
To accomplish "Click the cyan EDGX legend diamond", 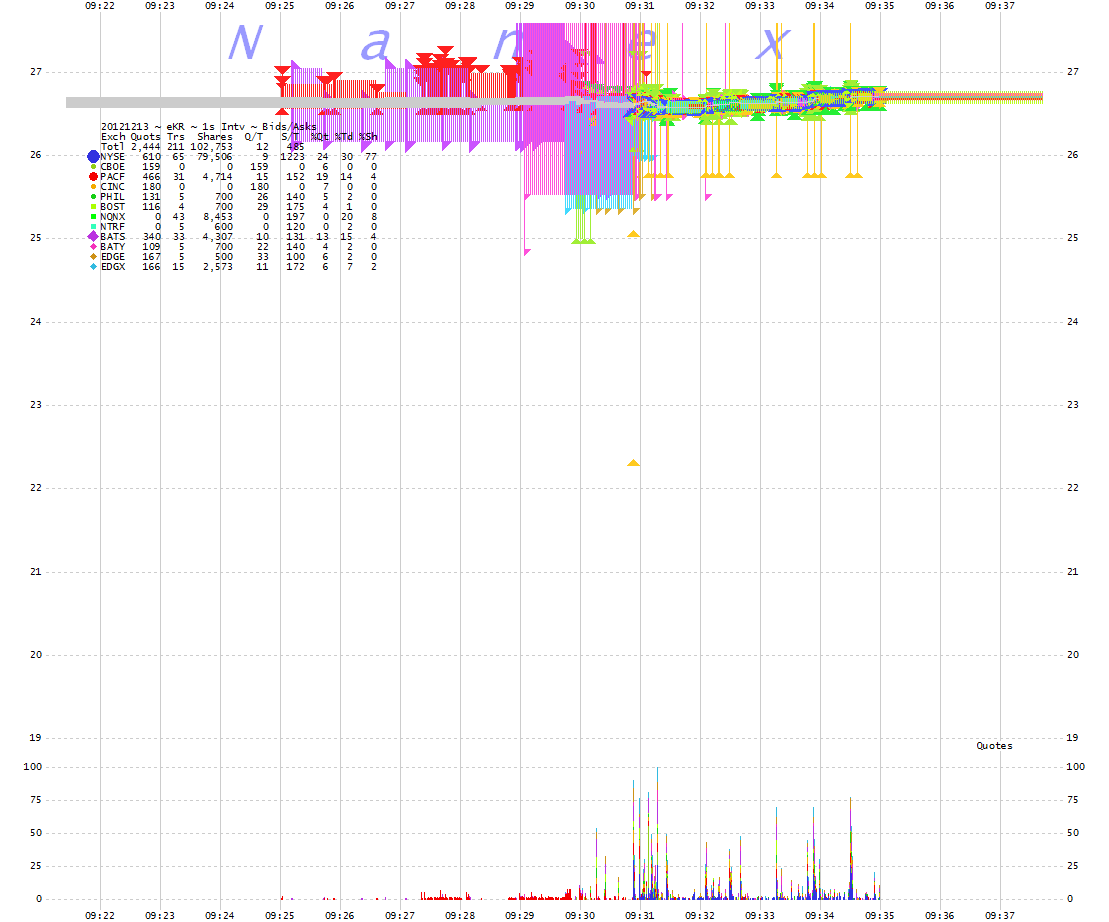I will click(x=93, y=267).
